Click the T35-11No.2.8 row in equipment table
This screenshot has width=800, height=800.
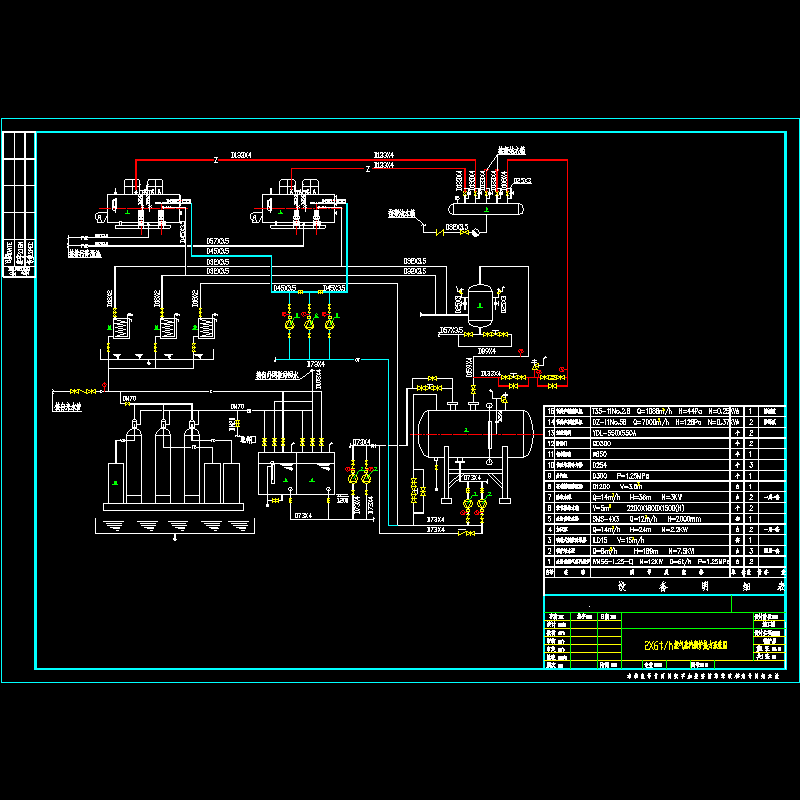[664, 411]
